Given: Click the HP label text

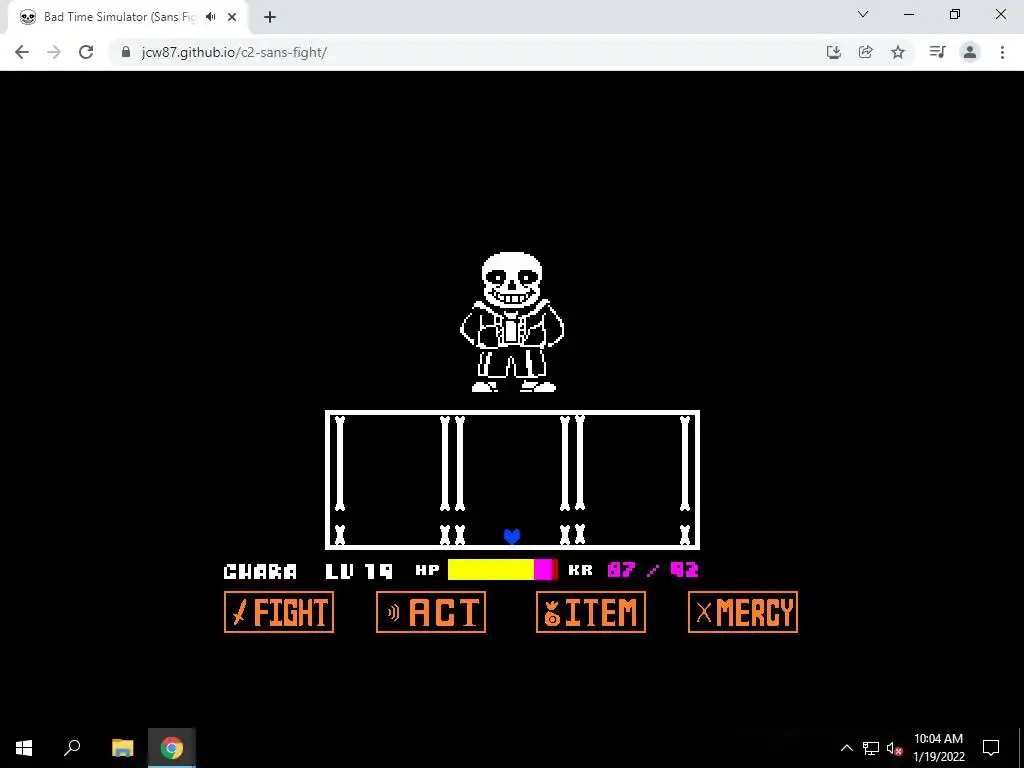Looking at the screenshot, I should 428,570.
